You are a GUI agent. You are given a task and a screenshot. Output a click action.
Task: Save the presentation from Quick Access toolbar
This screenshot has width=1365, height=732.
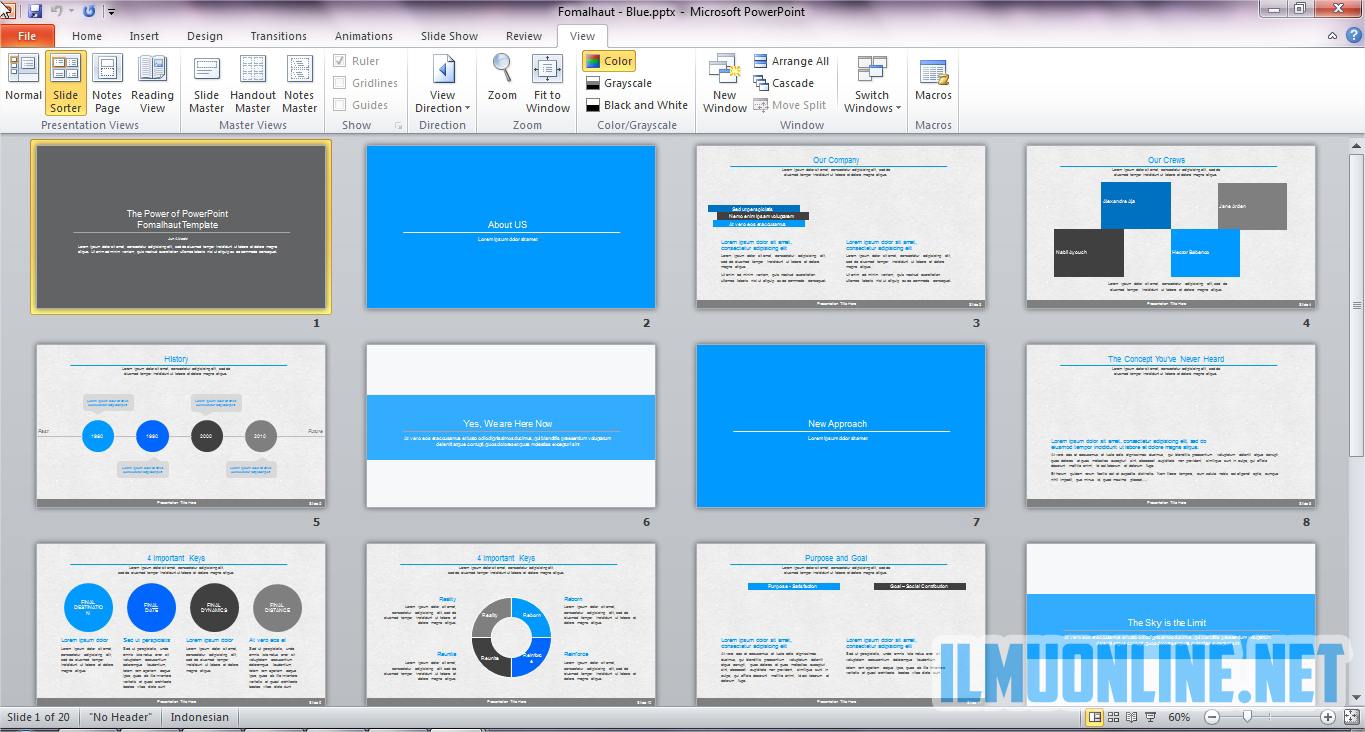[35, 11]
